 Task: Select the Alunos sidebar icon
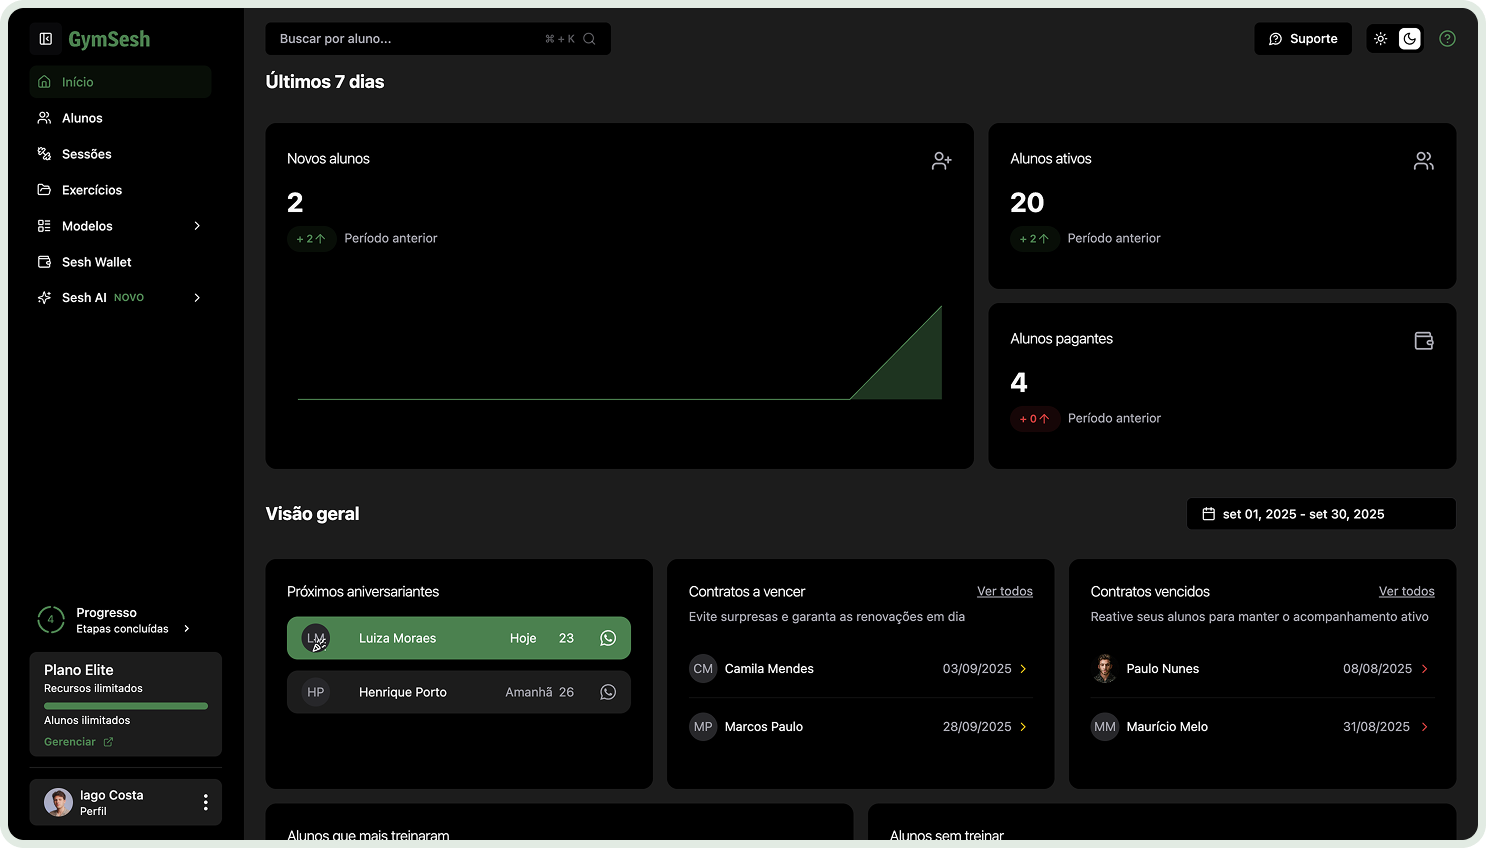[43, 118]
